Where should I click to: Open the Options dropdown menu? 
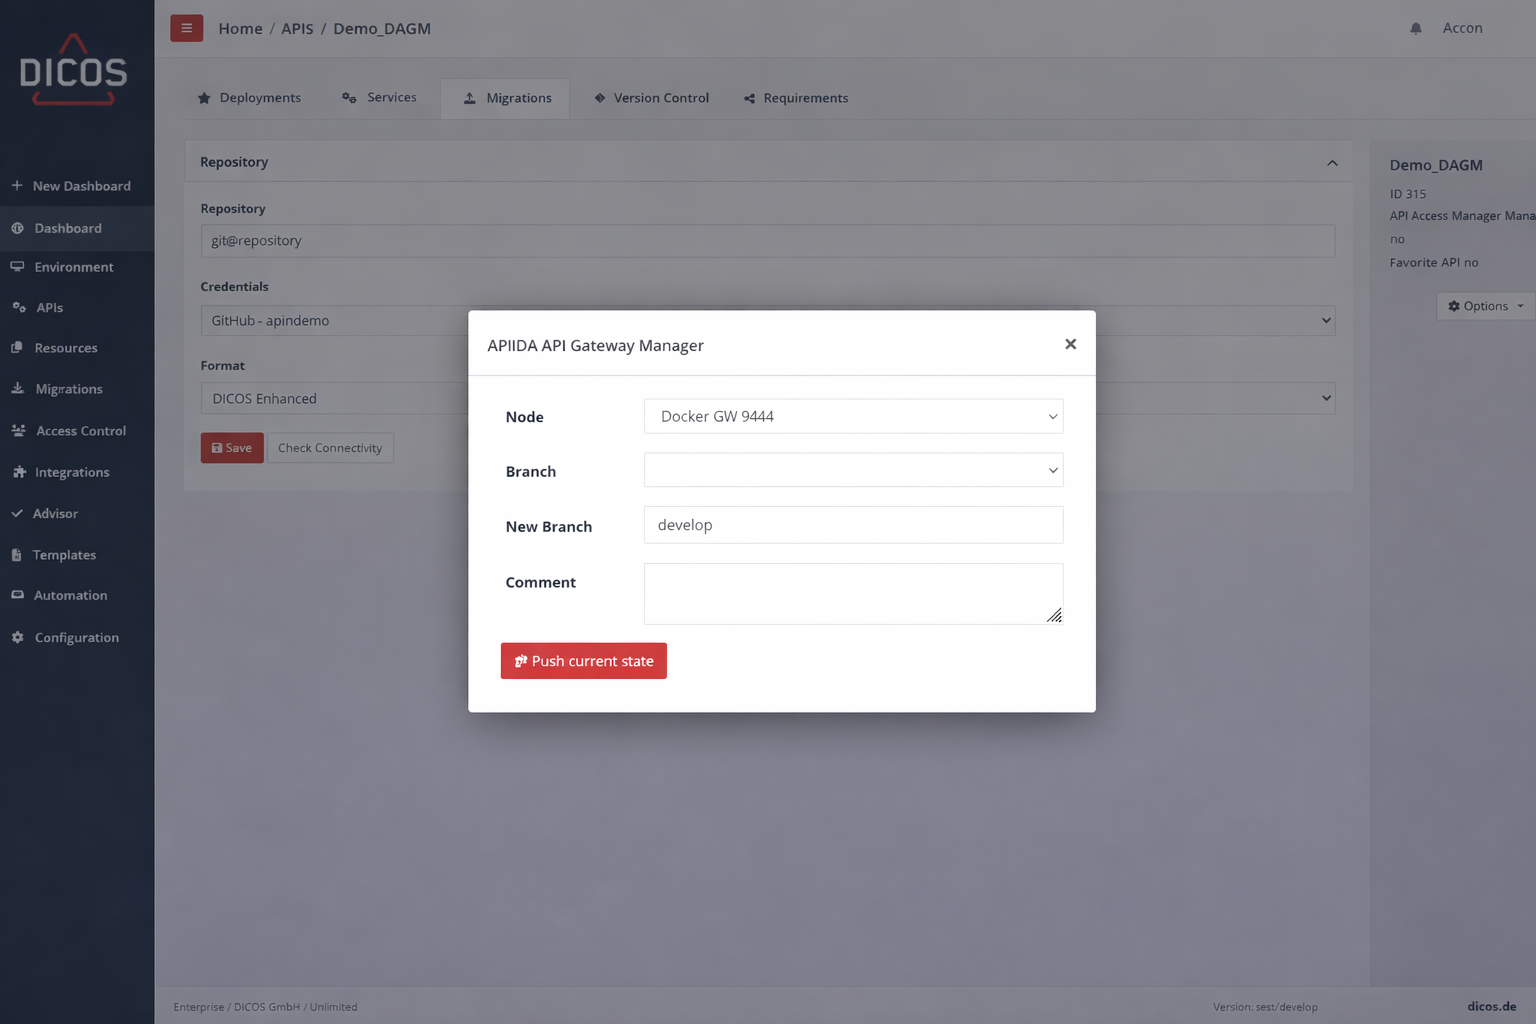[1485, 306]
